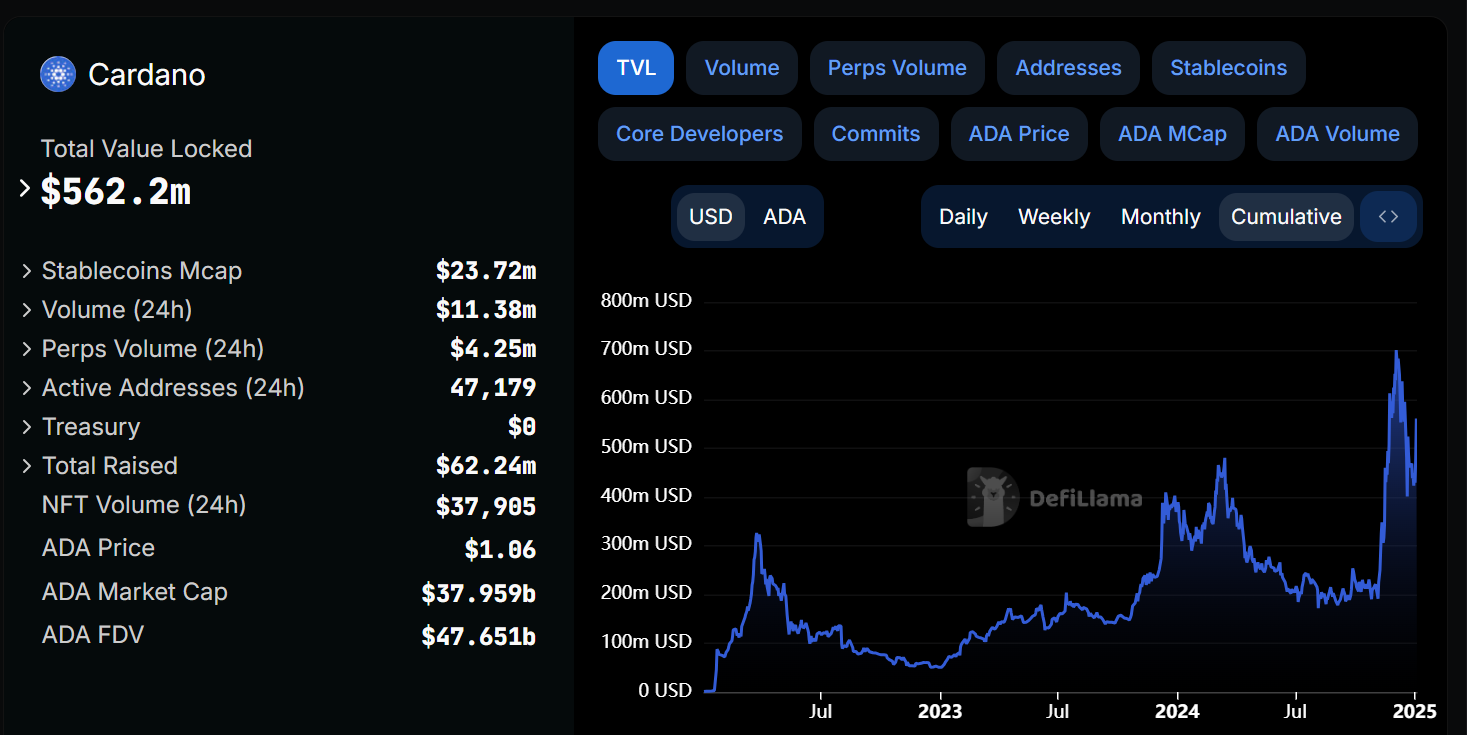The width and height of the screenshot is (1467, 735).
Task: Click the 400m USD axis label
Action: tap(646, 495)
